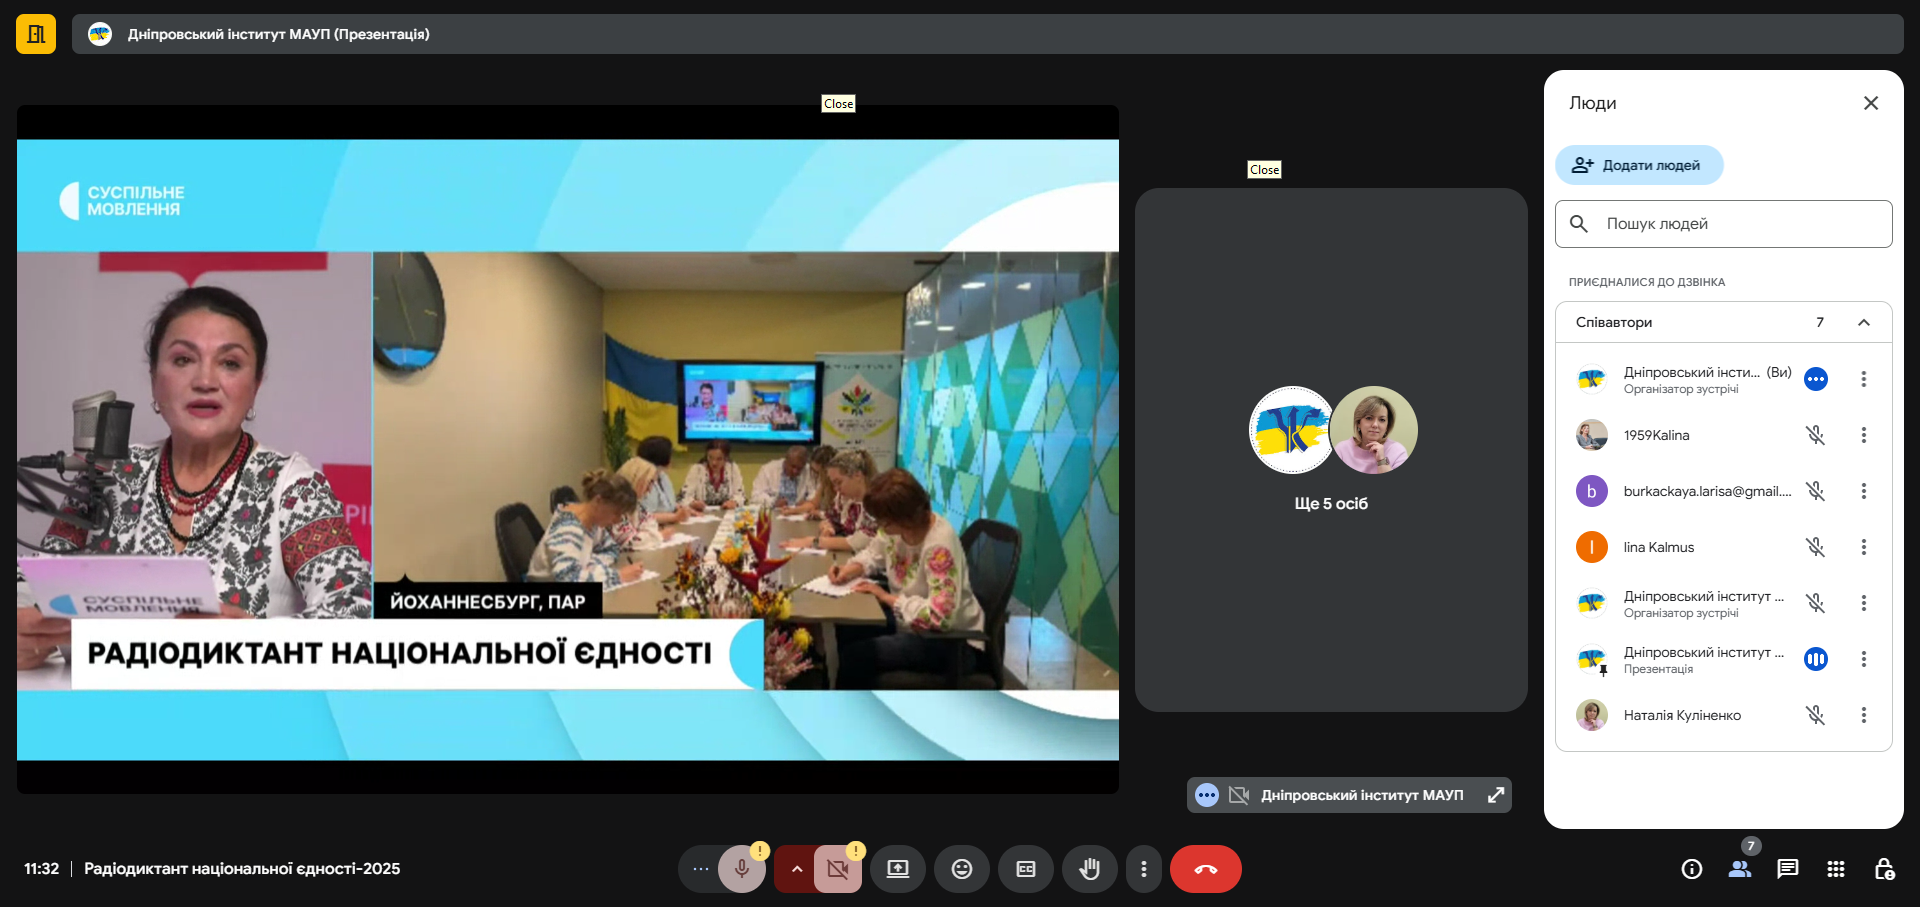Toggle closed captions button
This screenshot has height=907, width=1920.
[x=1025, y=869]
